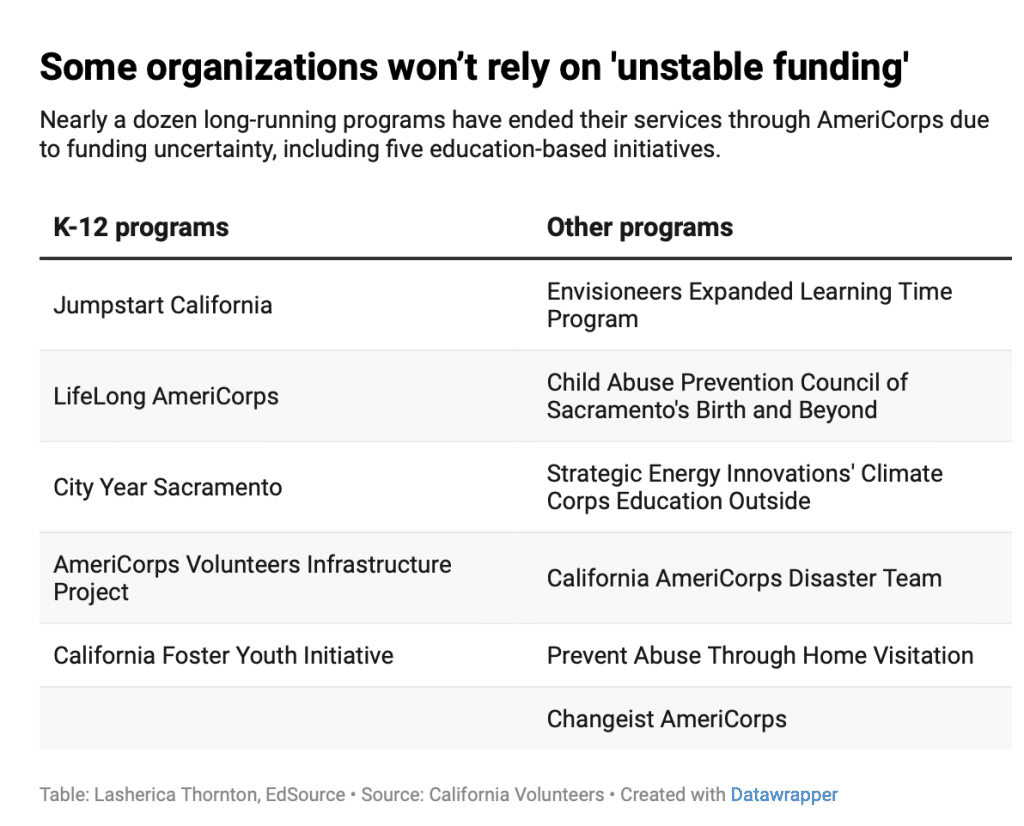Select Prevent Abuse Through Home Visitation cell

coord(760,656)
